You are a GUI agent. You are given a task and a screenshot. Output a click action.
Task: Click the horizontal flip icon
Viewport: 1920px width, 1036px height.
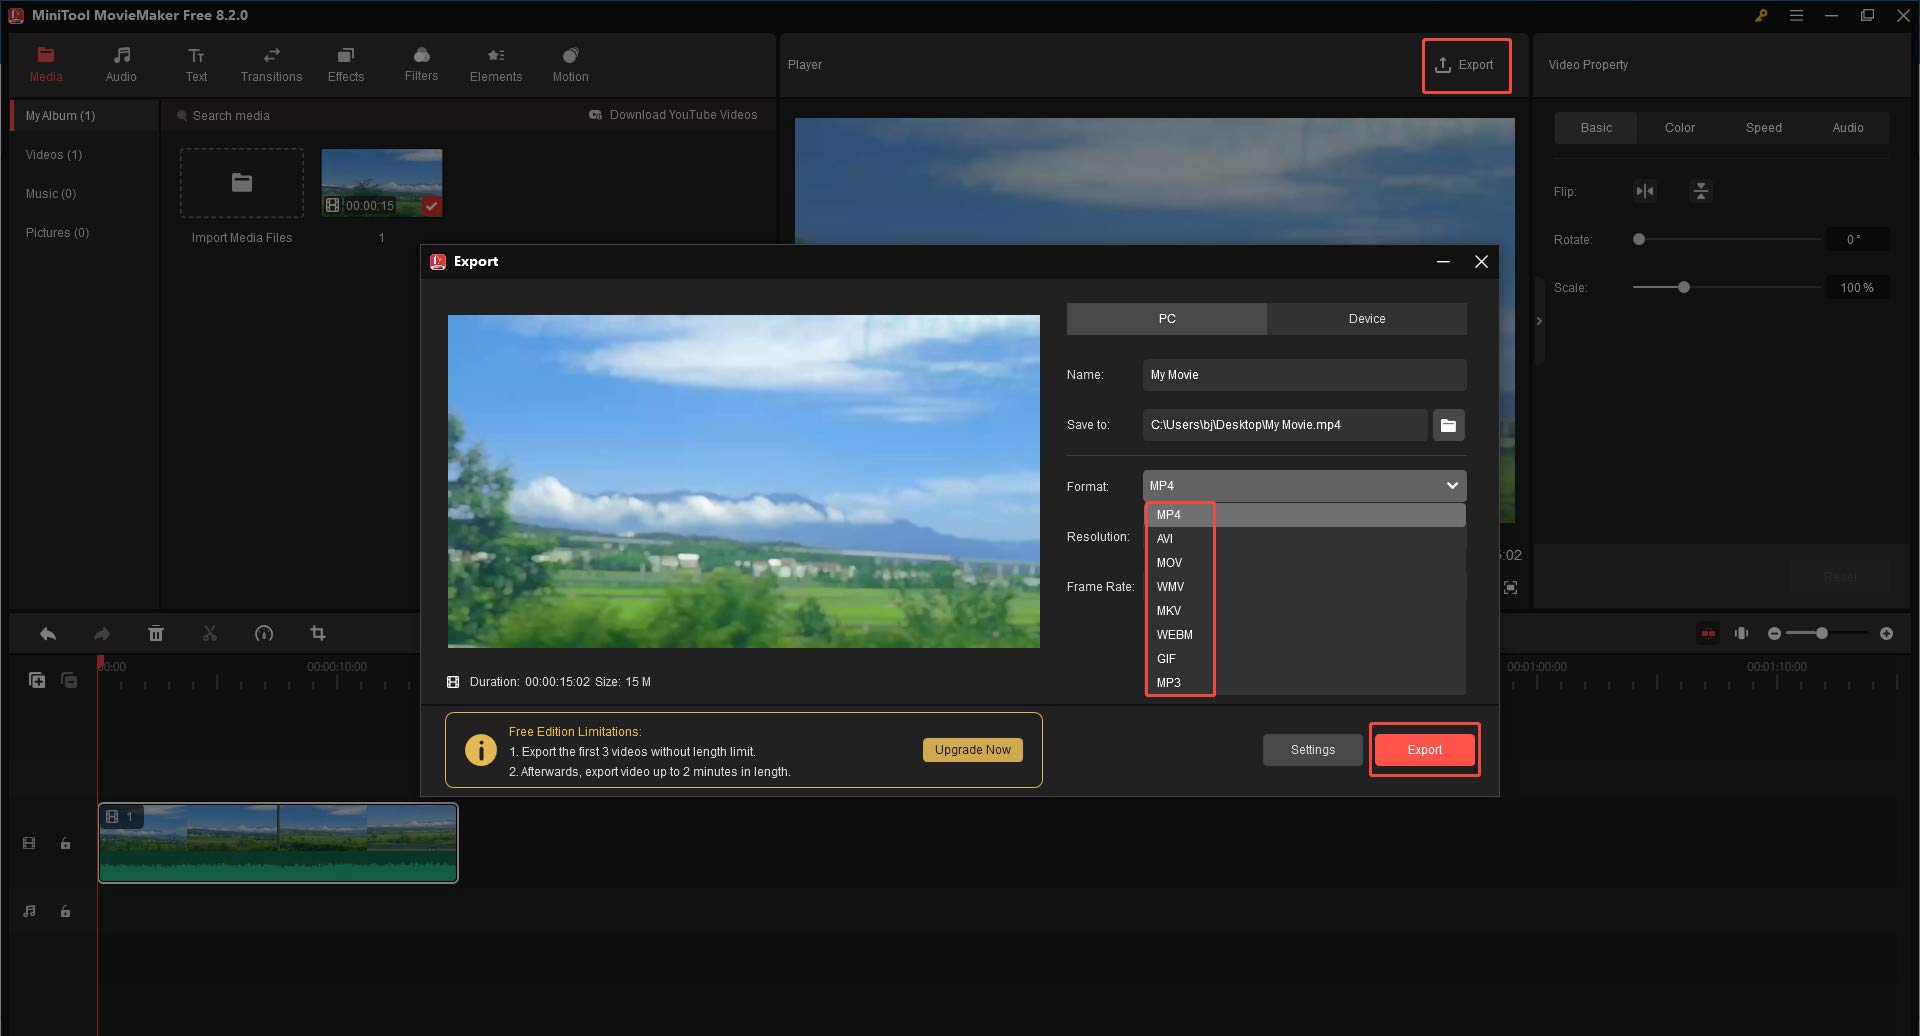1645,191
